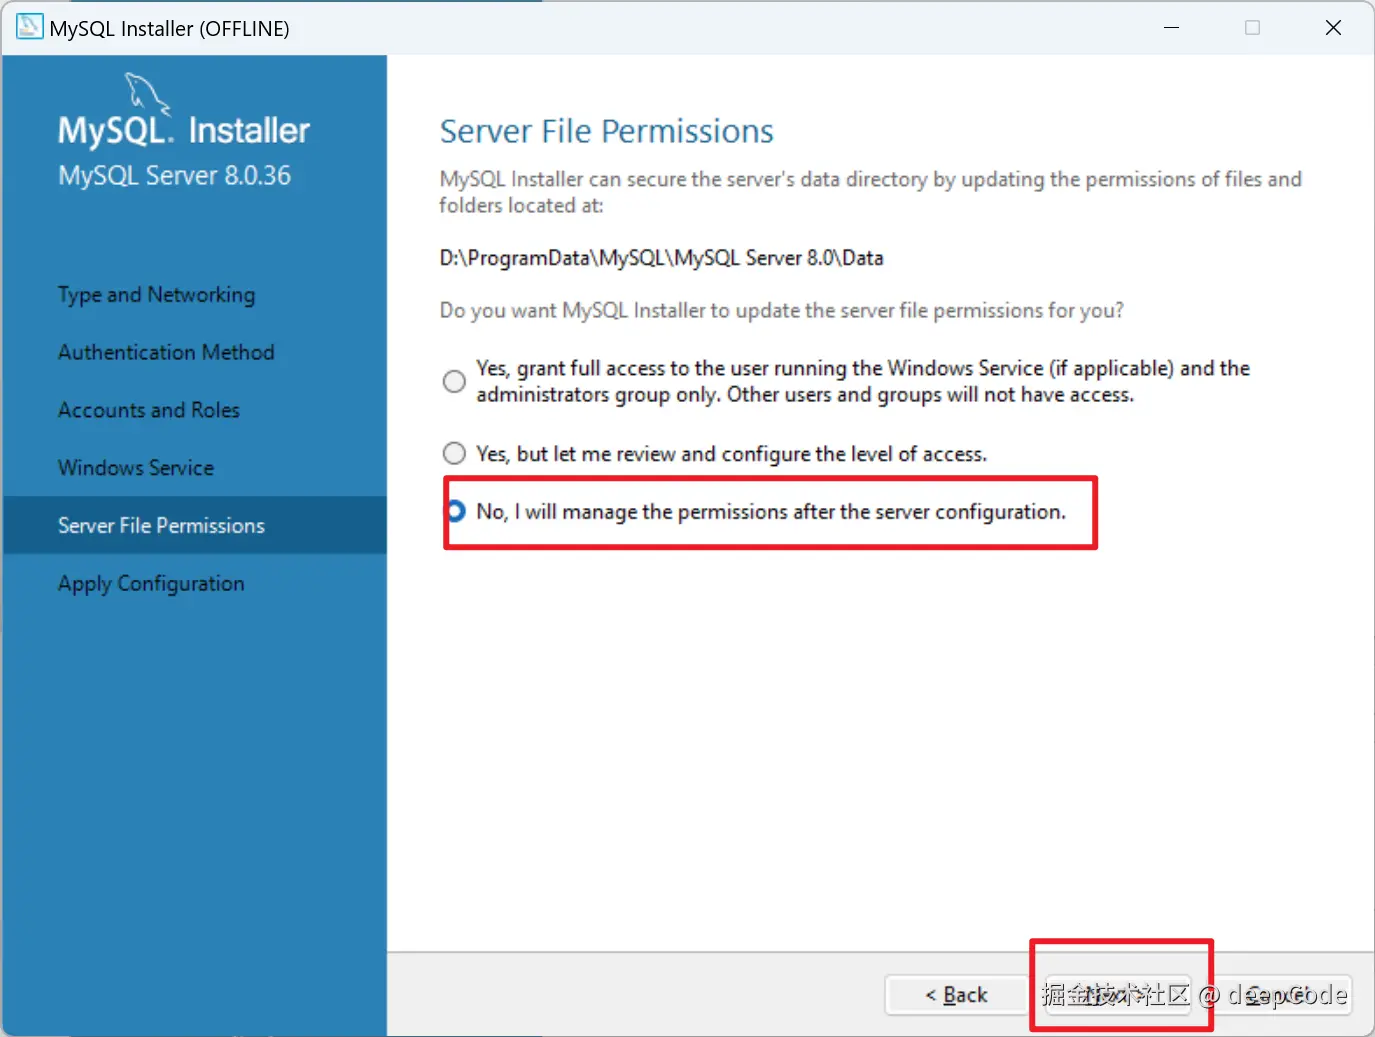The image size is (1375, 1037).
Task: Jump to Accounts and Roles step
Action: click(149, 410)
